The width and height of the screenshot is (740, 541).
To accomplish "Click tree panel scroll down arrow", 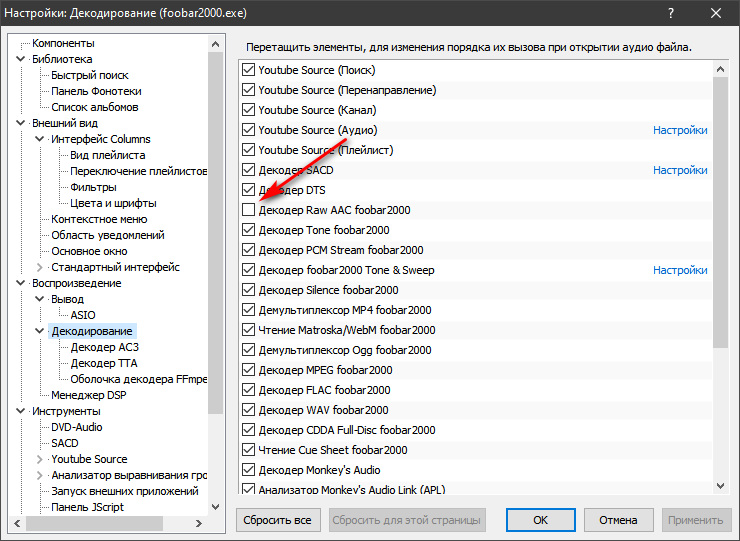I will click(x=216, y=507).
